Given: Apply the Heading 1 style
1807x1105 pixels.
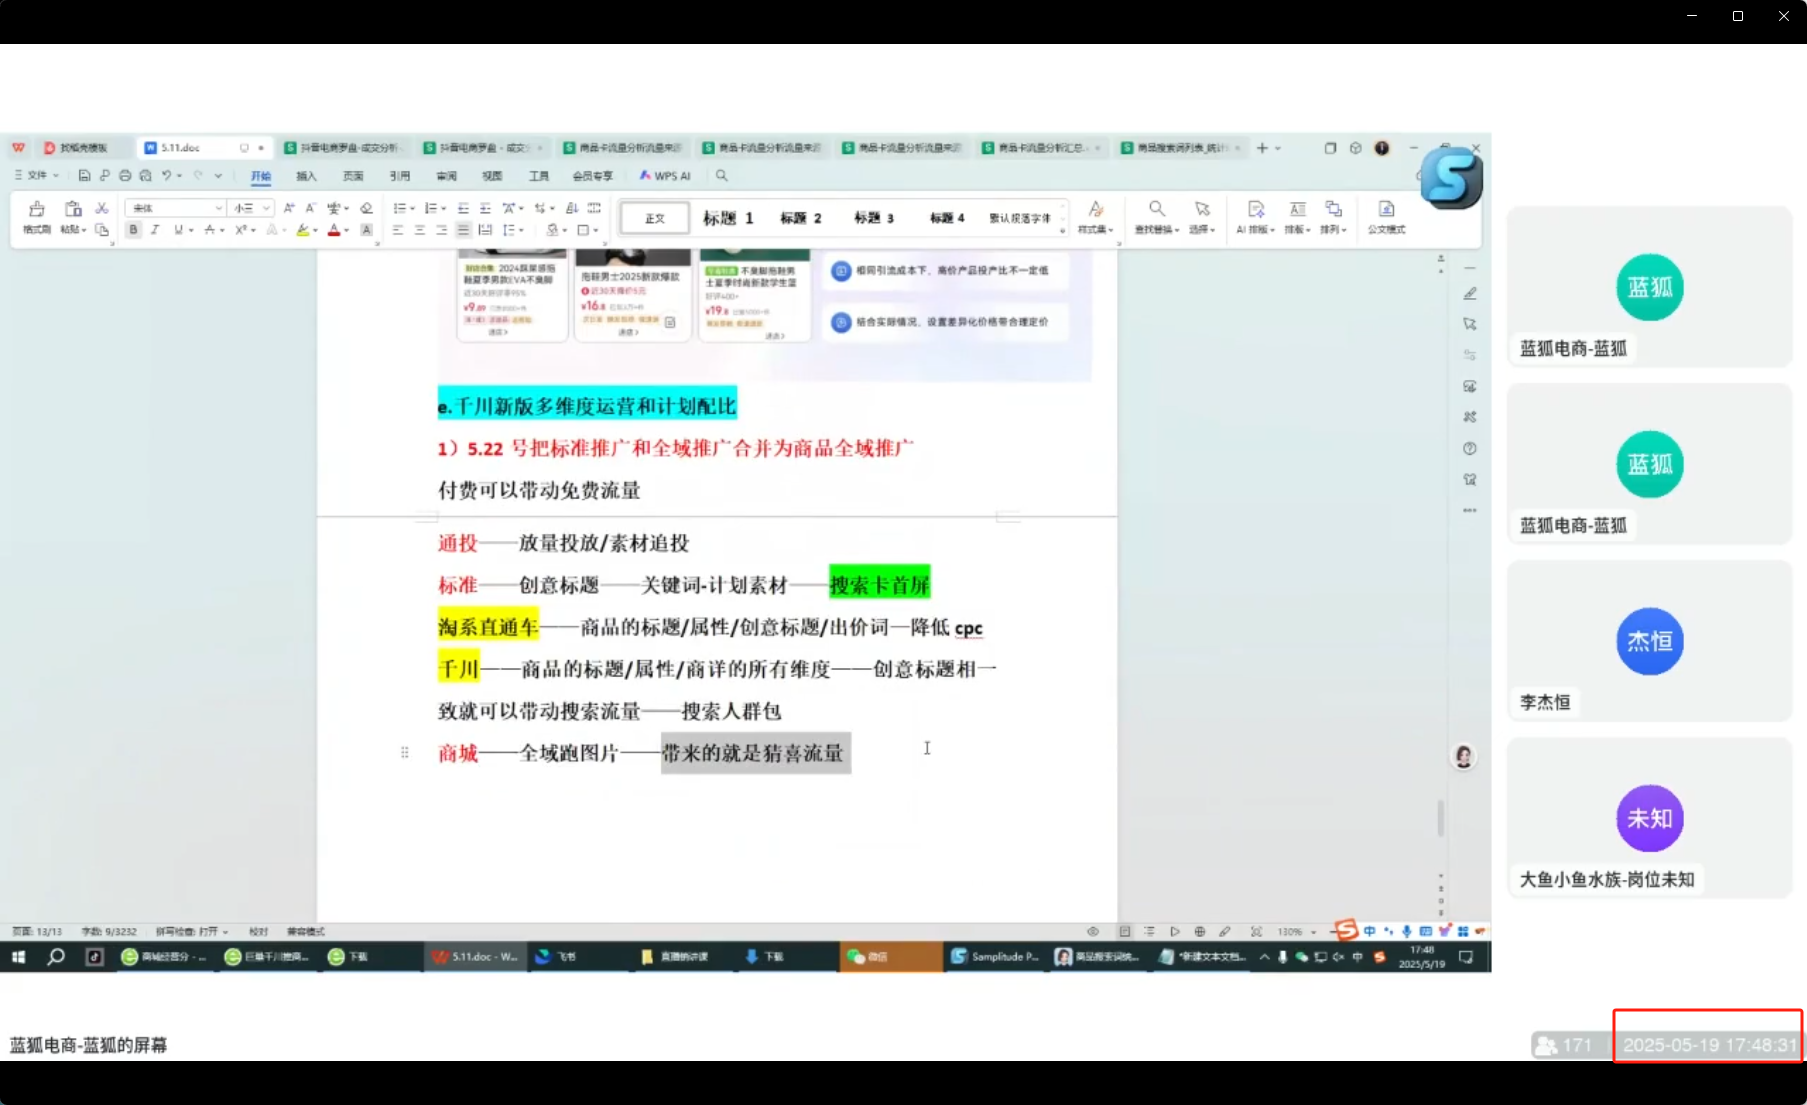Looking at the screenshot, I should [728, 218].
